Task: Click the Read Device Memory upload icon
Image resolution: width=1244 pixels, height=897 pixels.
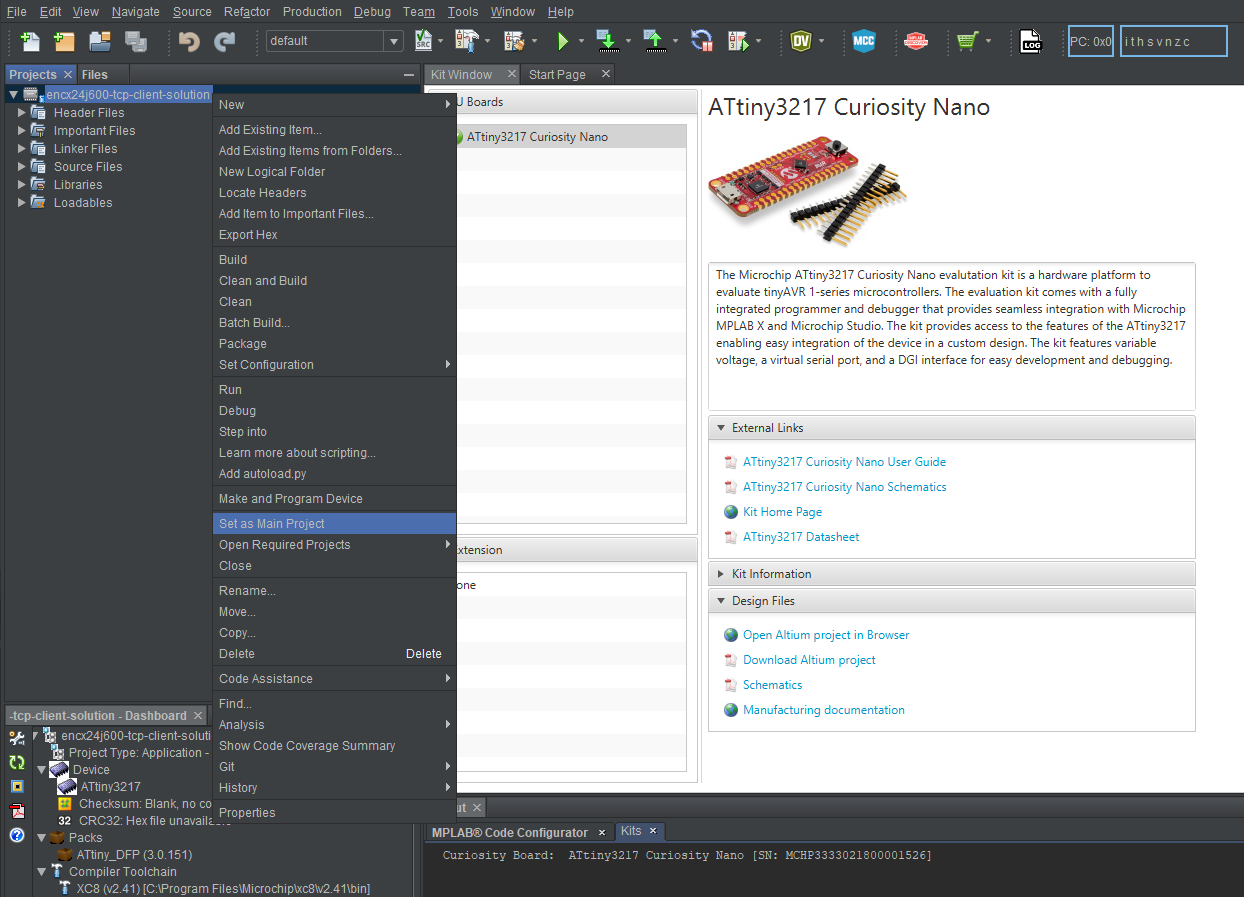Action: (654, 41)
